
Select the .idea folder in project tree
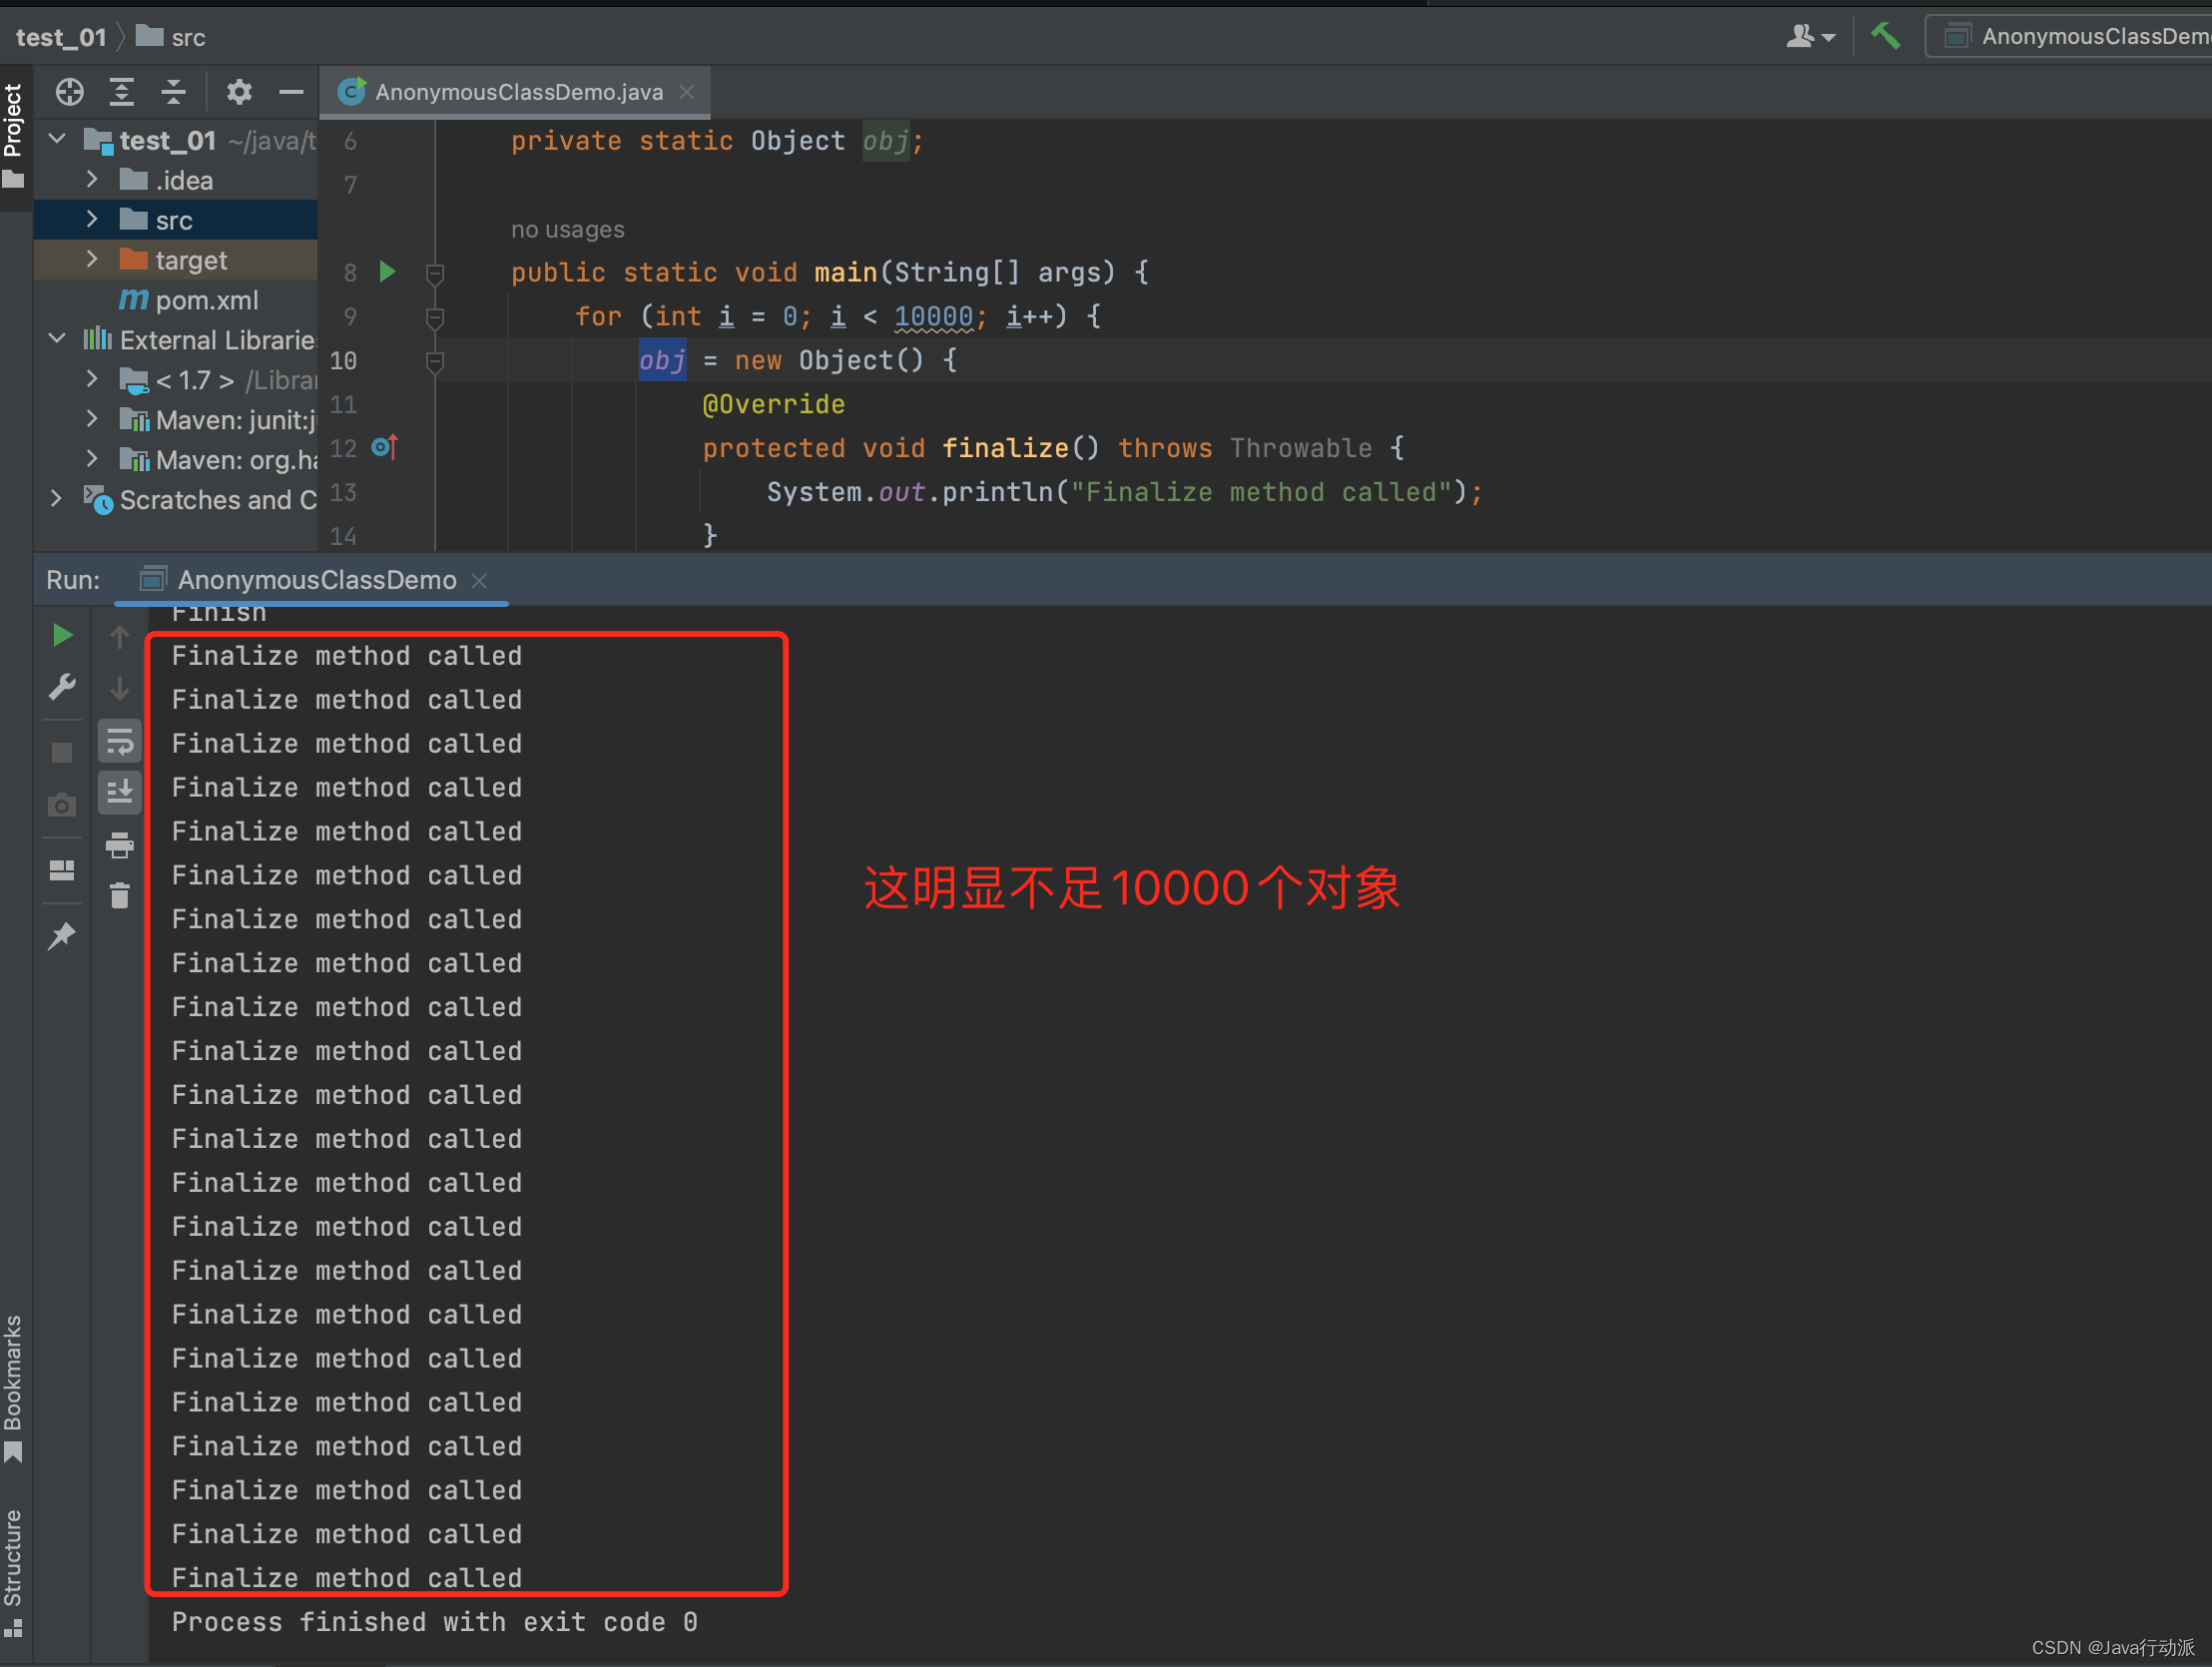pyautogui.click(x=176, y=180)
